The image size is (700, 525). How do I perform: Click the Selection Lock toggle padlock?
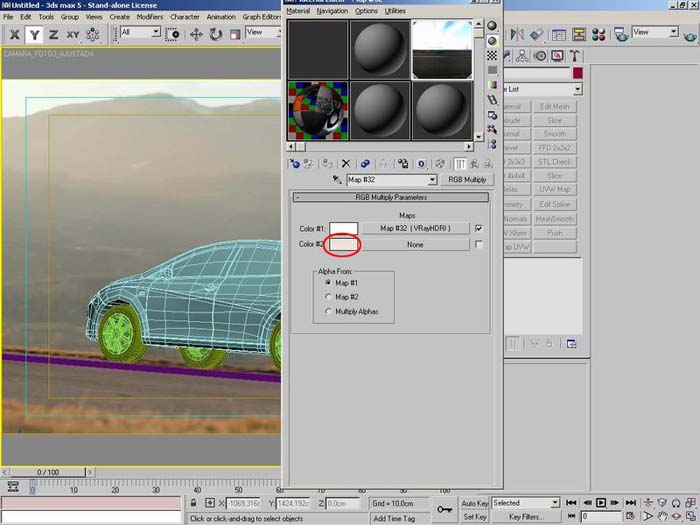point(193,503)
